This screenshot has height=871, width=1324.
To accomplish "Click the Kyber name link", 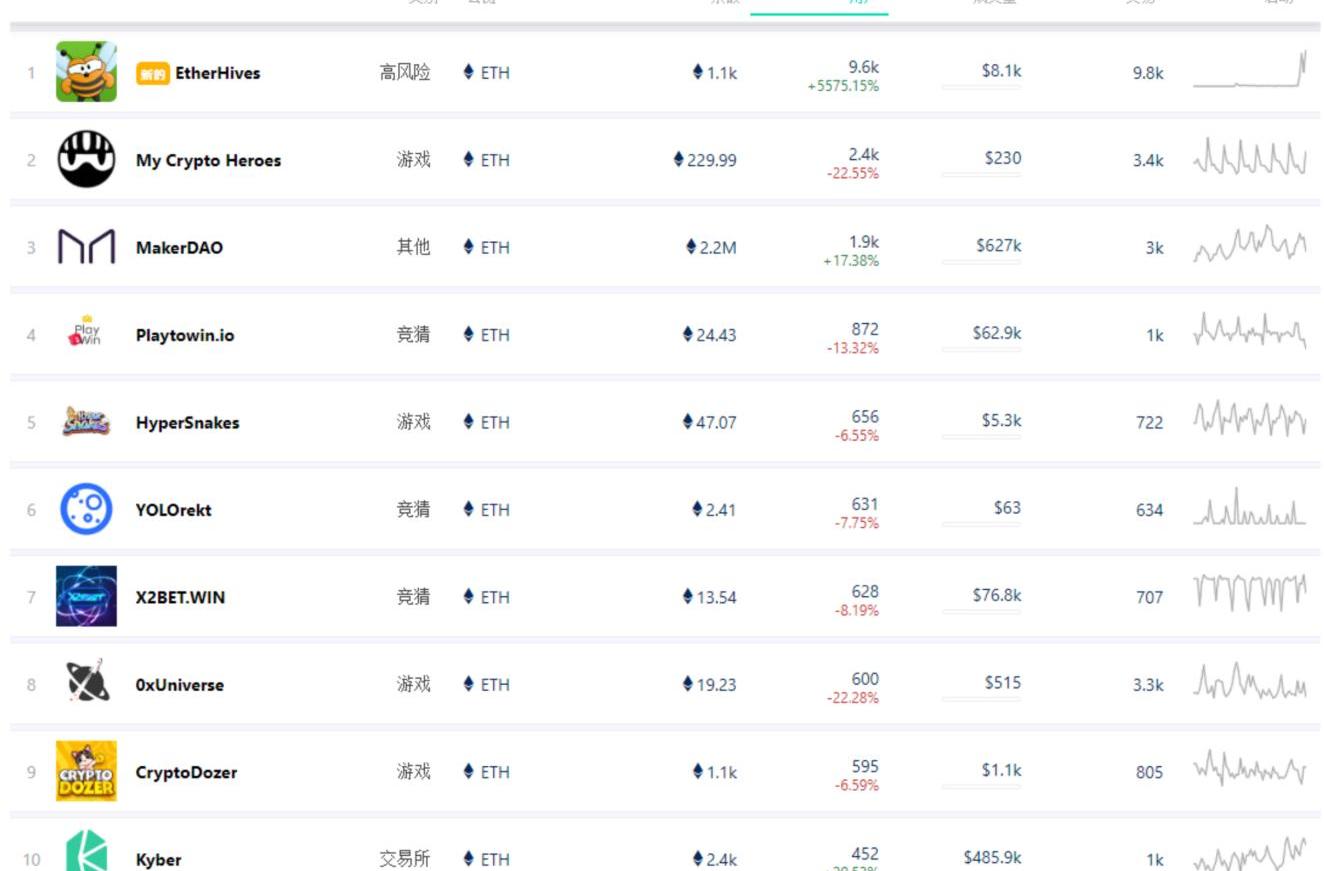I will [159, 859].
